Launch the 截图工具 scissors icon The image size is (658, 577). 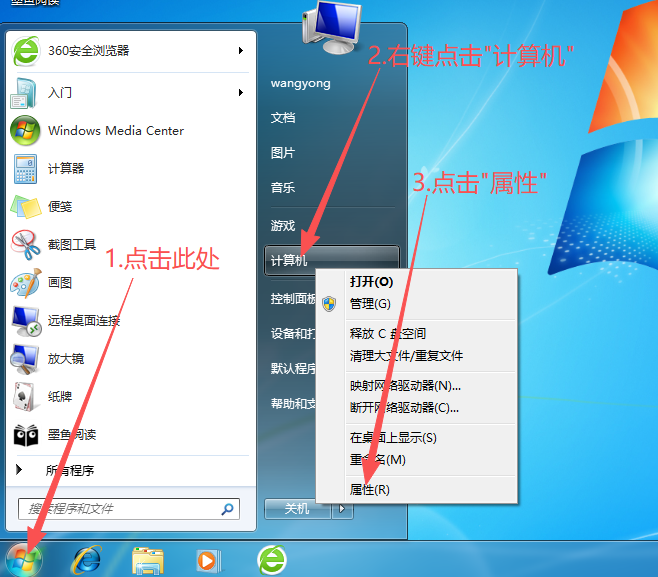coord(26,245)
